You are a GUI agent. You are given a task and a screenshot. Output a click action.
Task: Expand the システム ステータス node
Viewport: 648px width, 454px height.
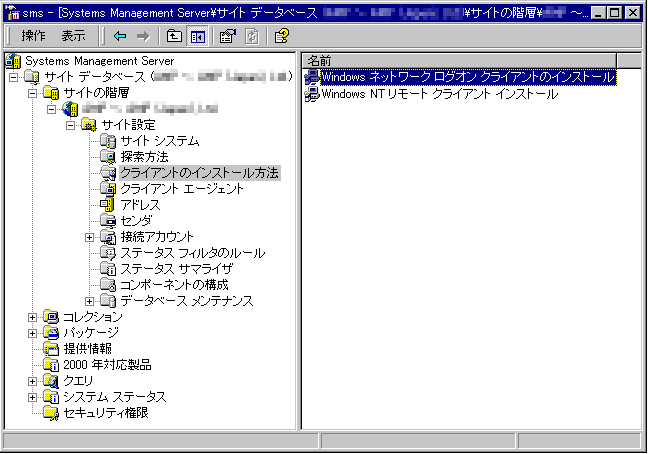(x=32, y=397)
